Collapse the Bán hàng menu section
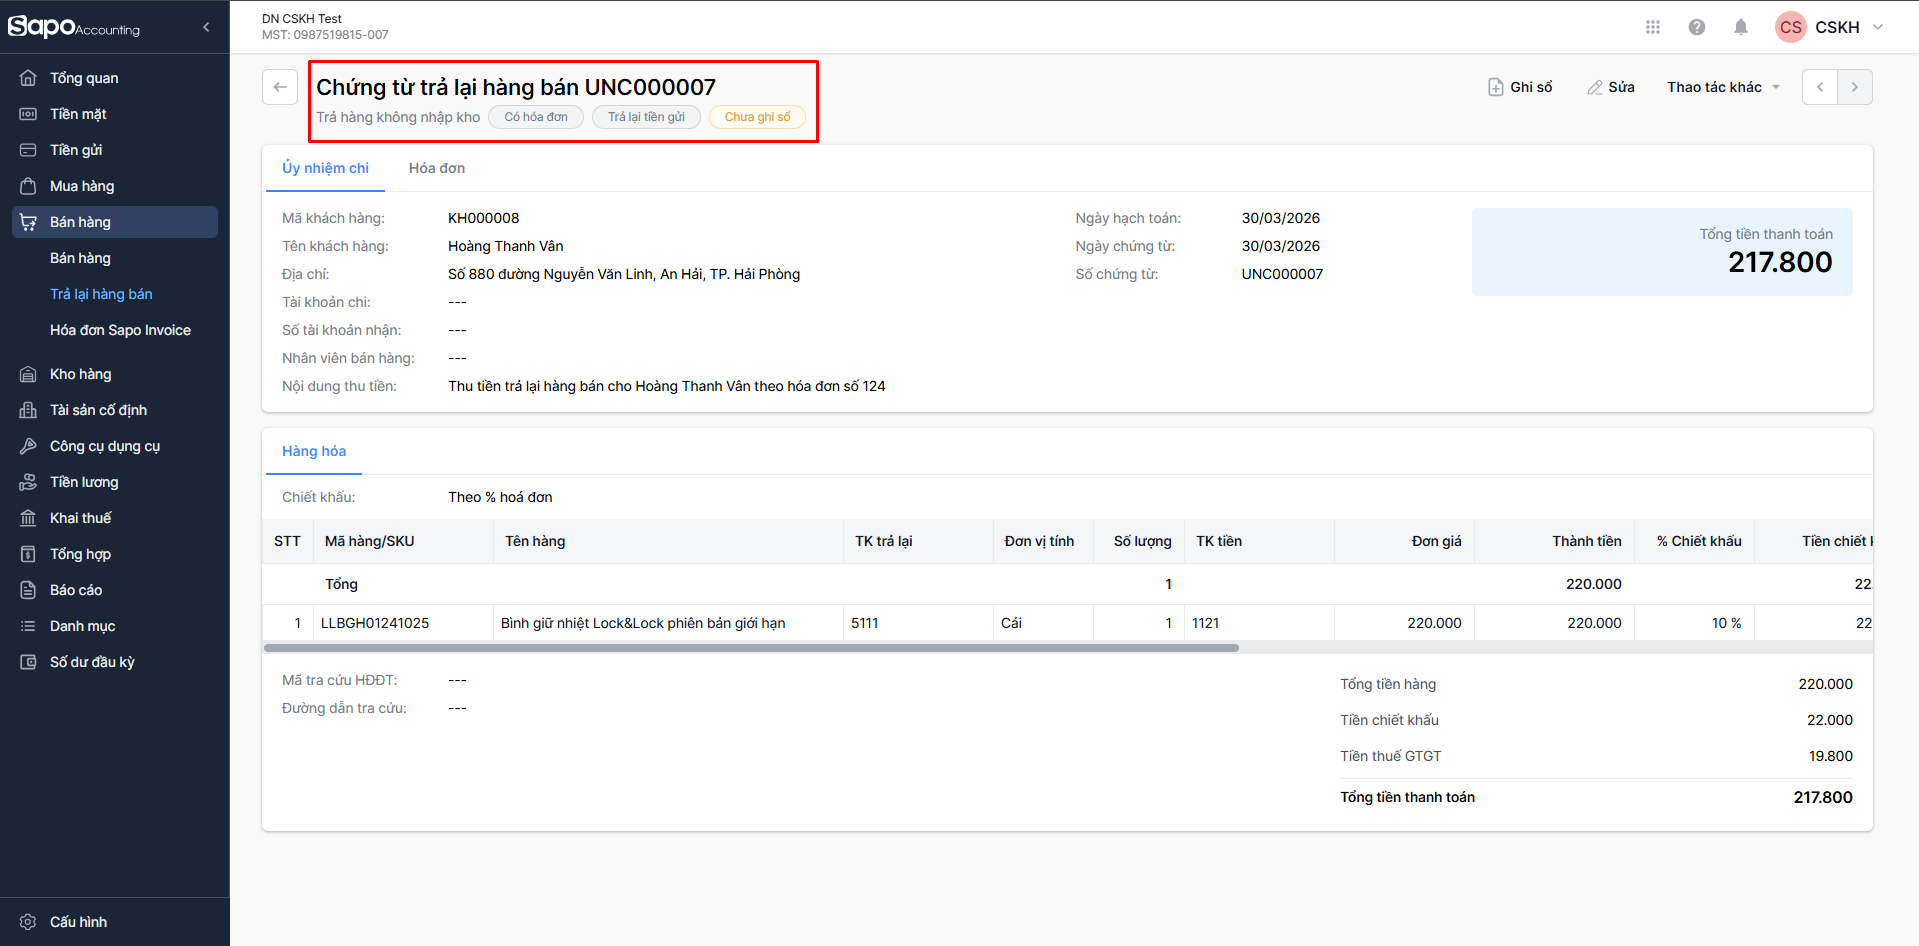This screenshot has height=946, width=1919. (115, 222)
